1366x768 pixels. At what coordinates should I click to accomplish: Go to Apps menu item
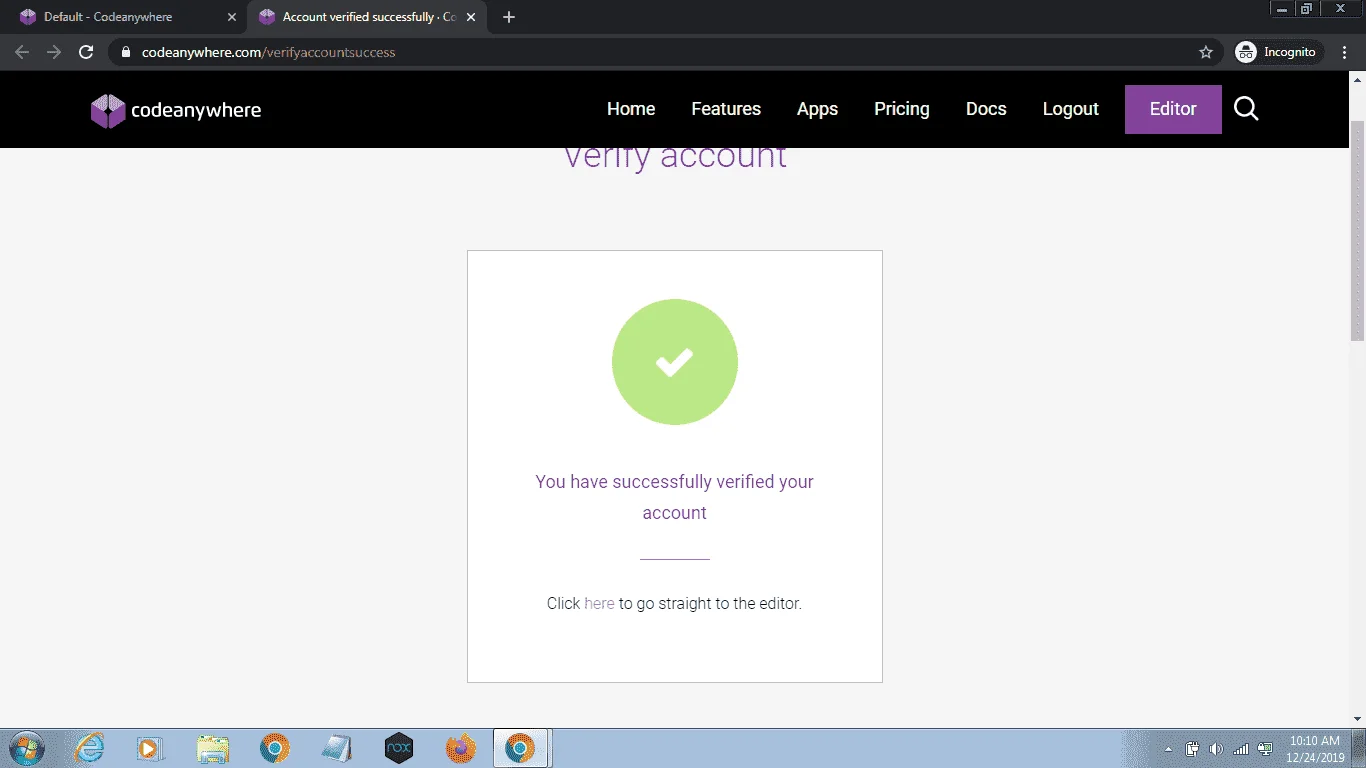coord(817,109)
